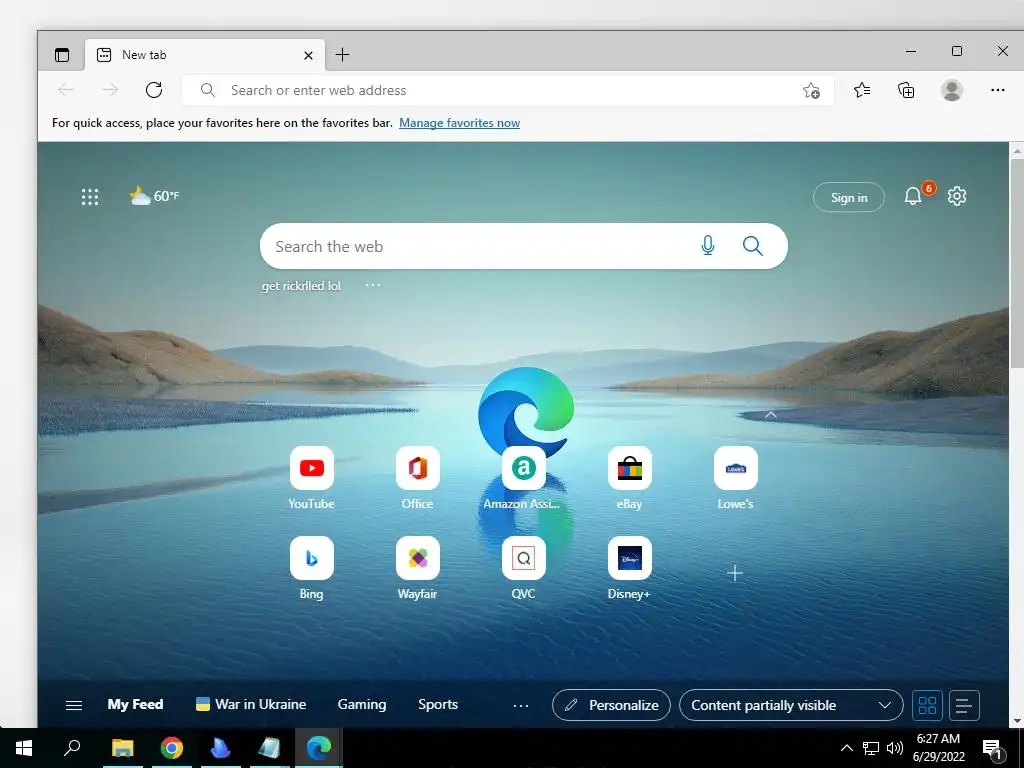Image resolution: width=1024 pixels, height=768 pixels.
Task: Click the Search the web box
Action: coord(524,246)
